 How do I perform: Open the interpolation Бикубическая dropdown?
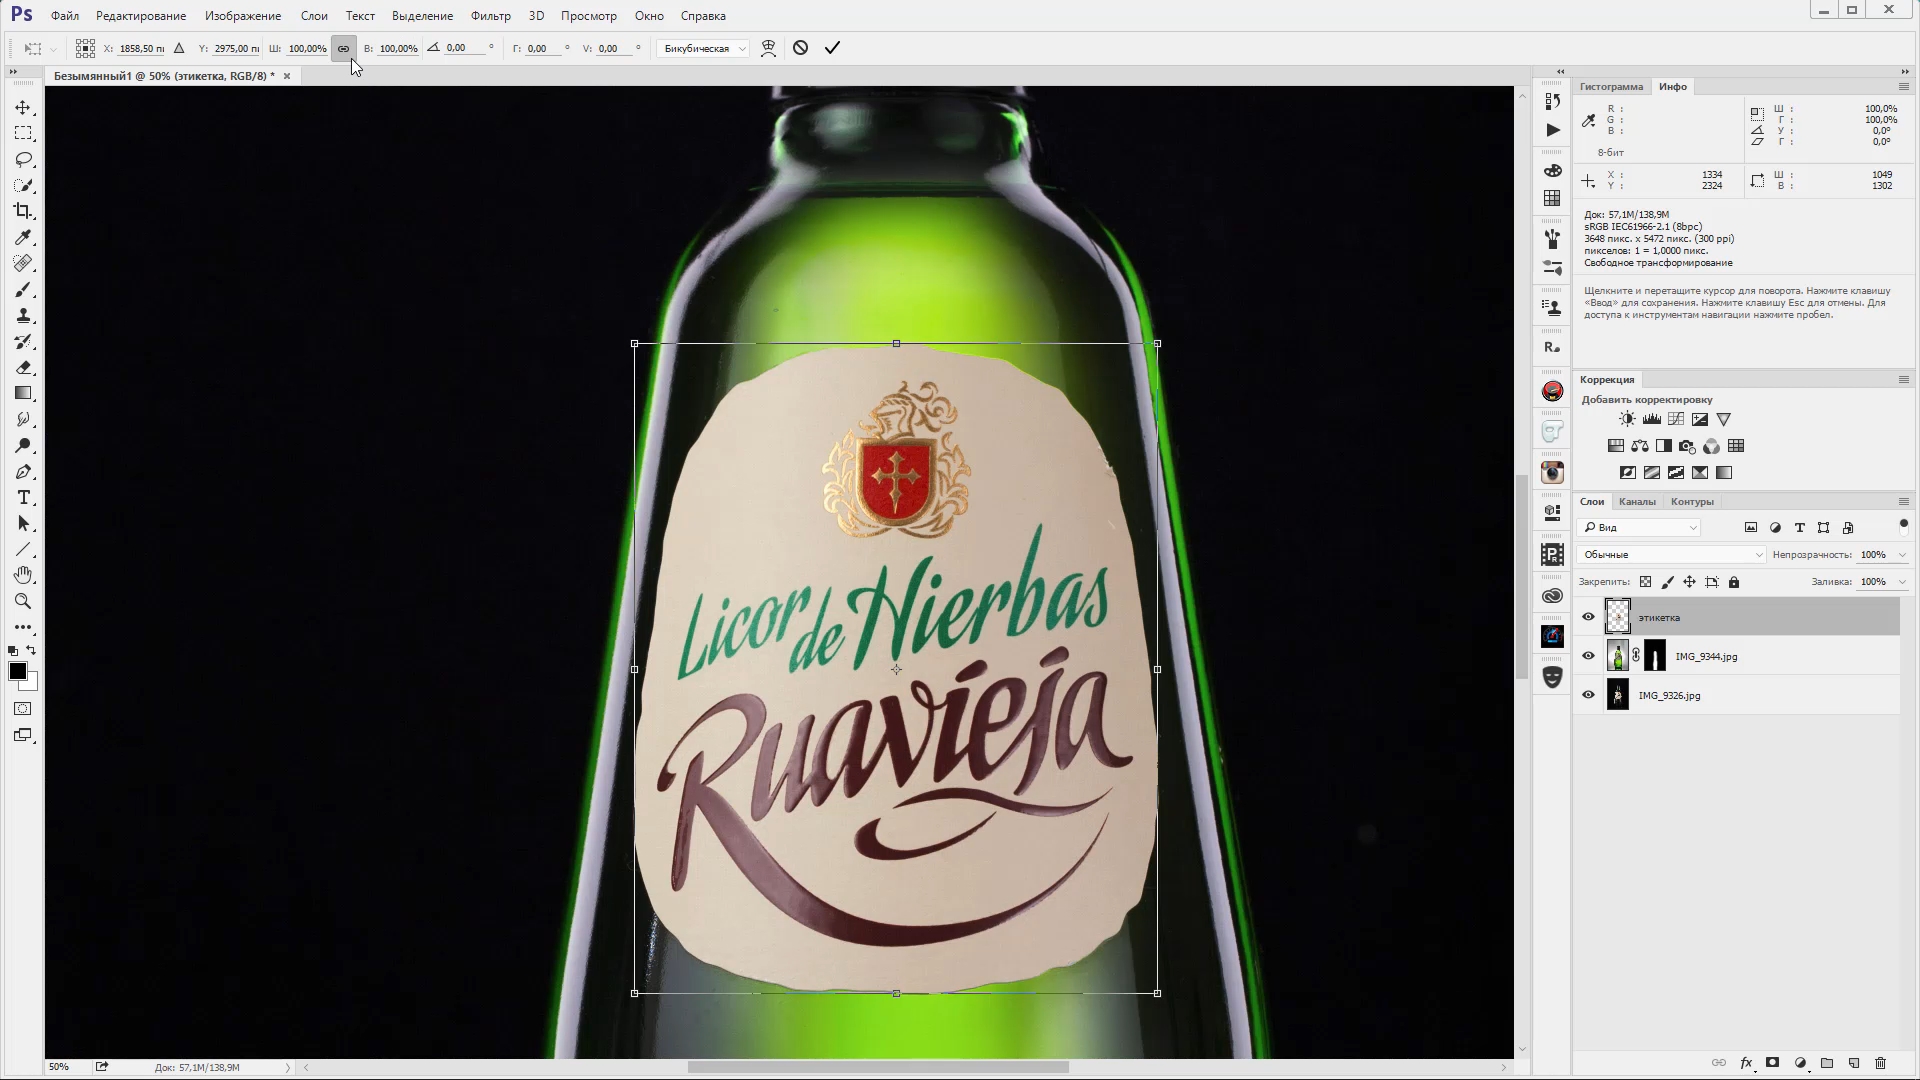[x=704, y=48]
